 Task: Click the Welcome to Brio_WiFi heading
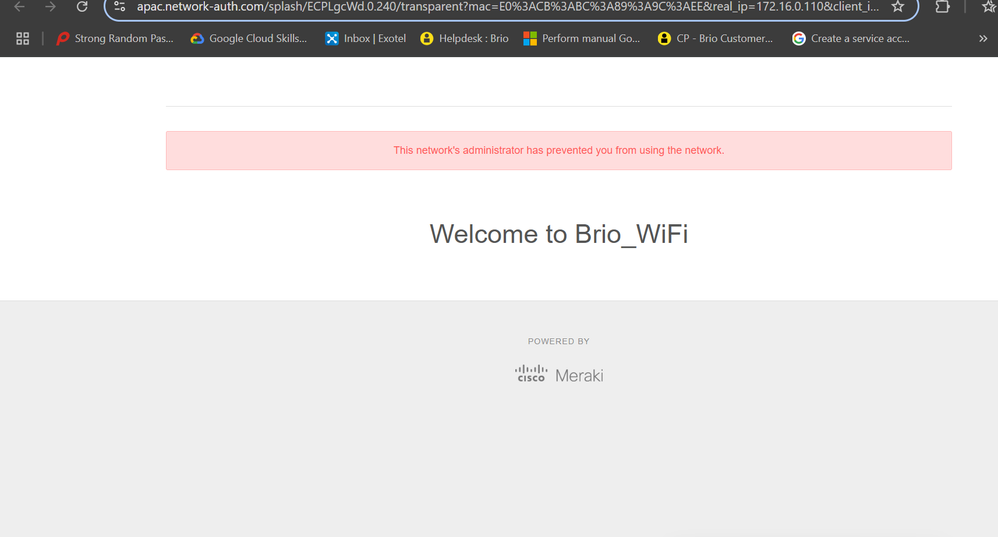(x=558, y=234)
